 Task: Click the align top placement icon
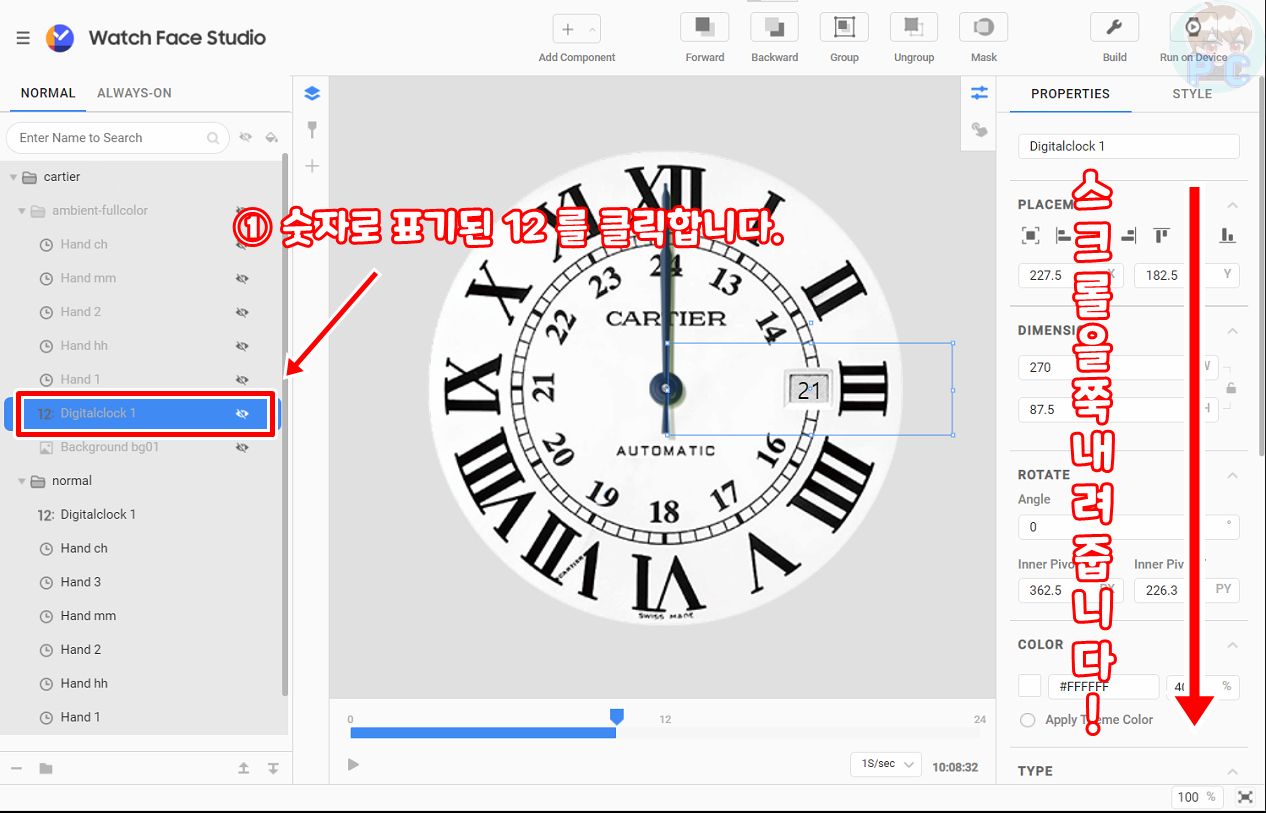pyautogui.click(x=1161, y=236)
